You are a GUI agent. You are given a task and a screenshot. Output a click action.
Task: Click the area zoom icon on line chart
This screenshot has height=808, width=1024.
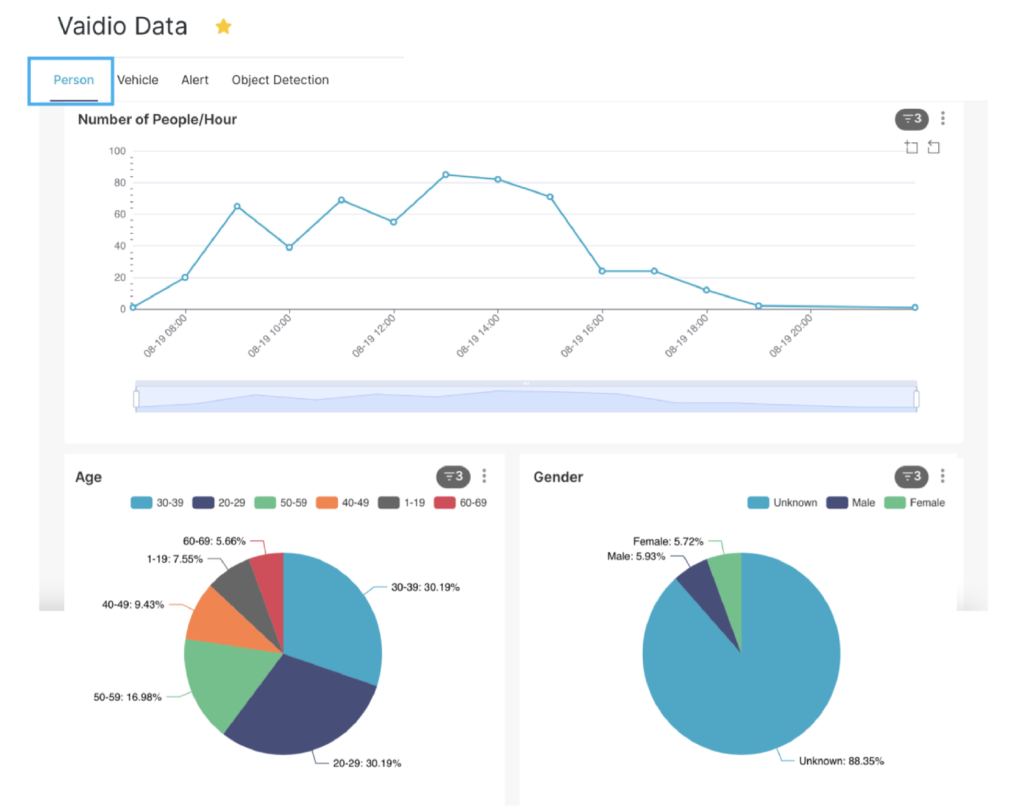[911, 148]
